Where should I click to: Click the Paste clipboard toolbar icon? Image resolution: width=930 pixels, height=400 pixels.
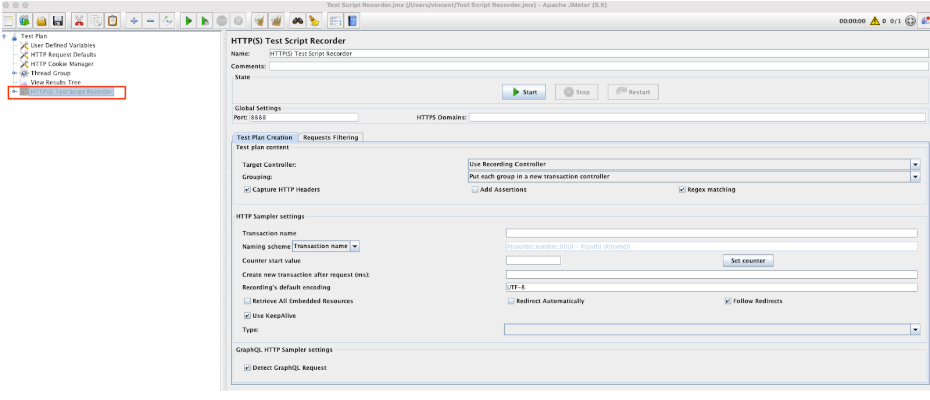click(x=112, y=20)
